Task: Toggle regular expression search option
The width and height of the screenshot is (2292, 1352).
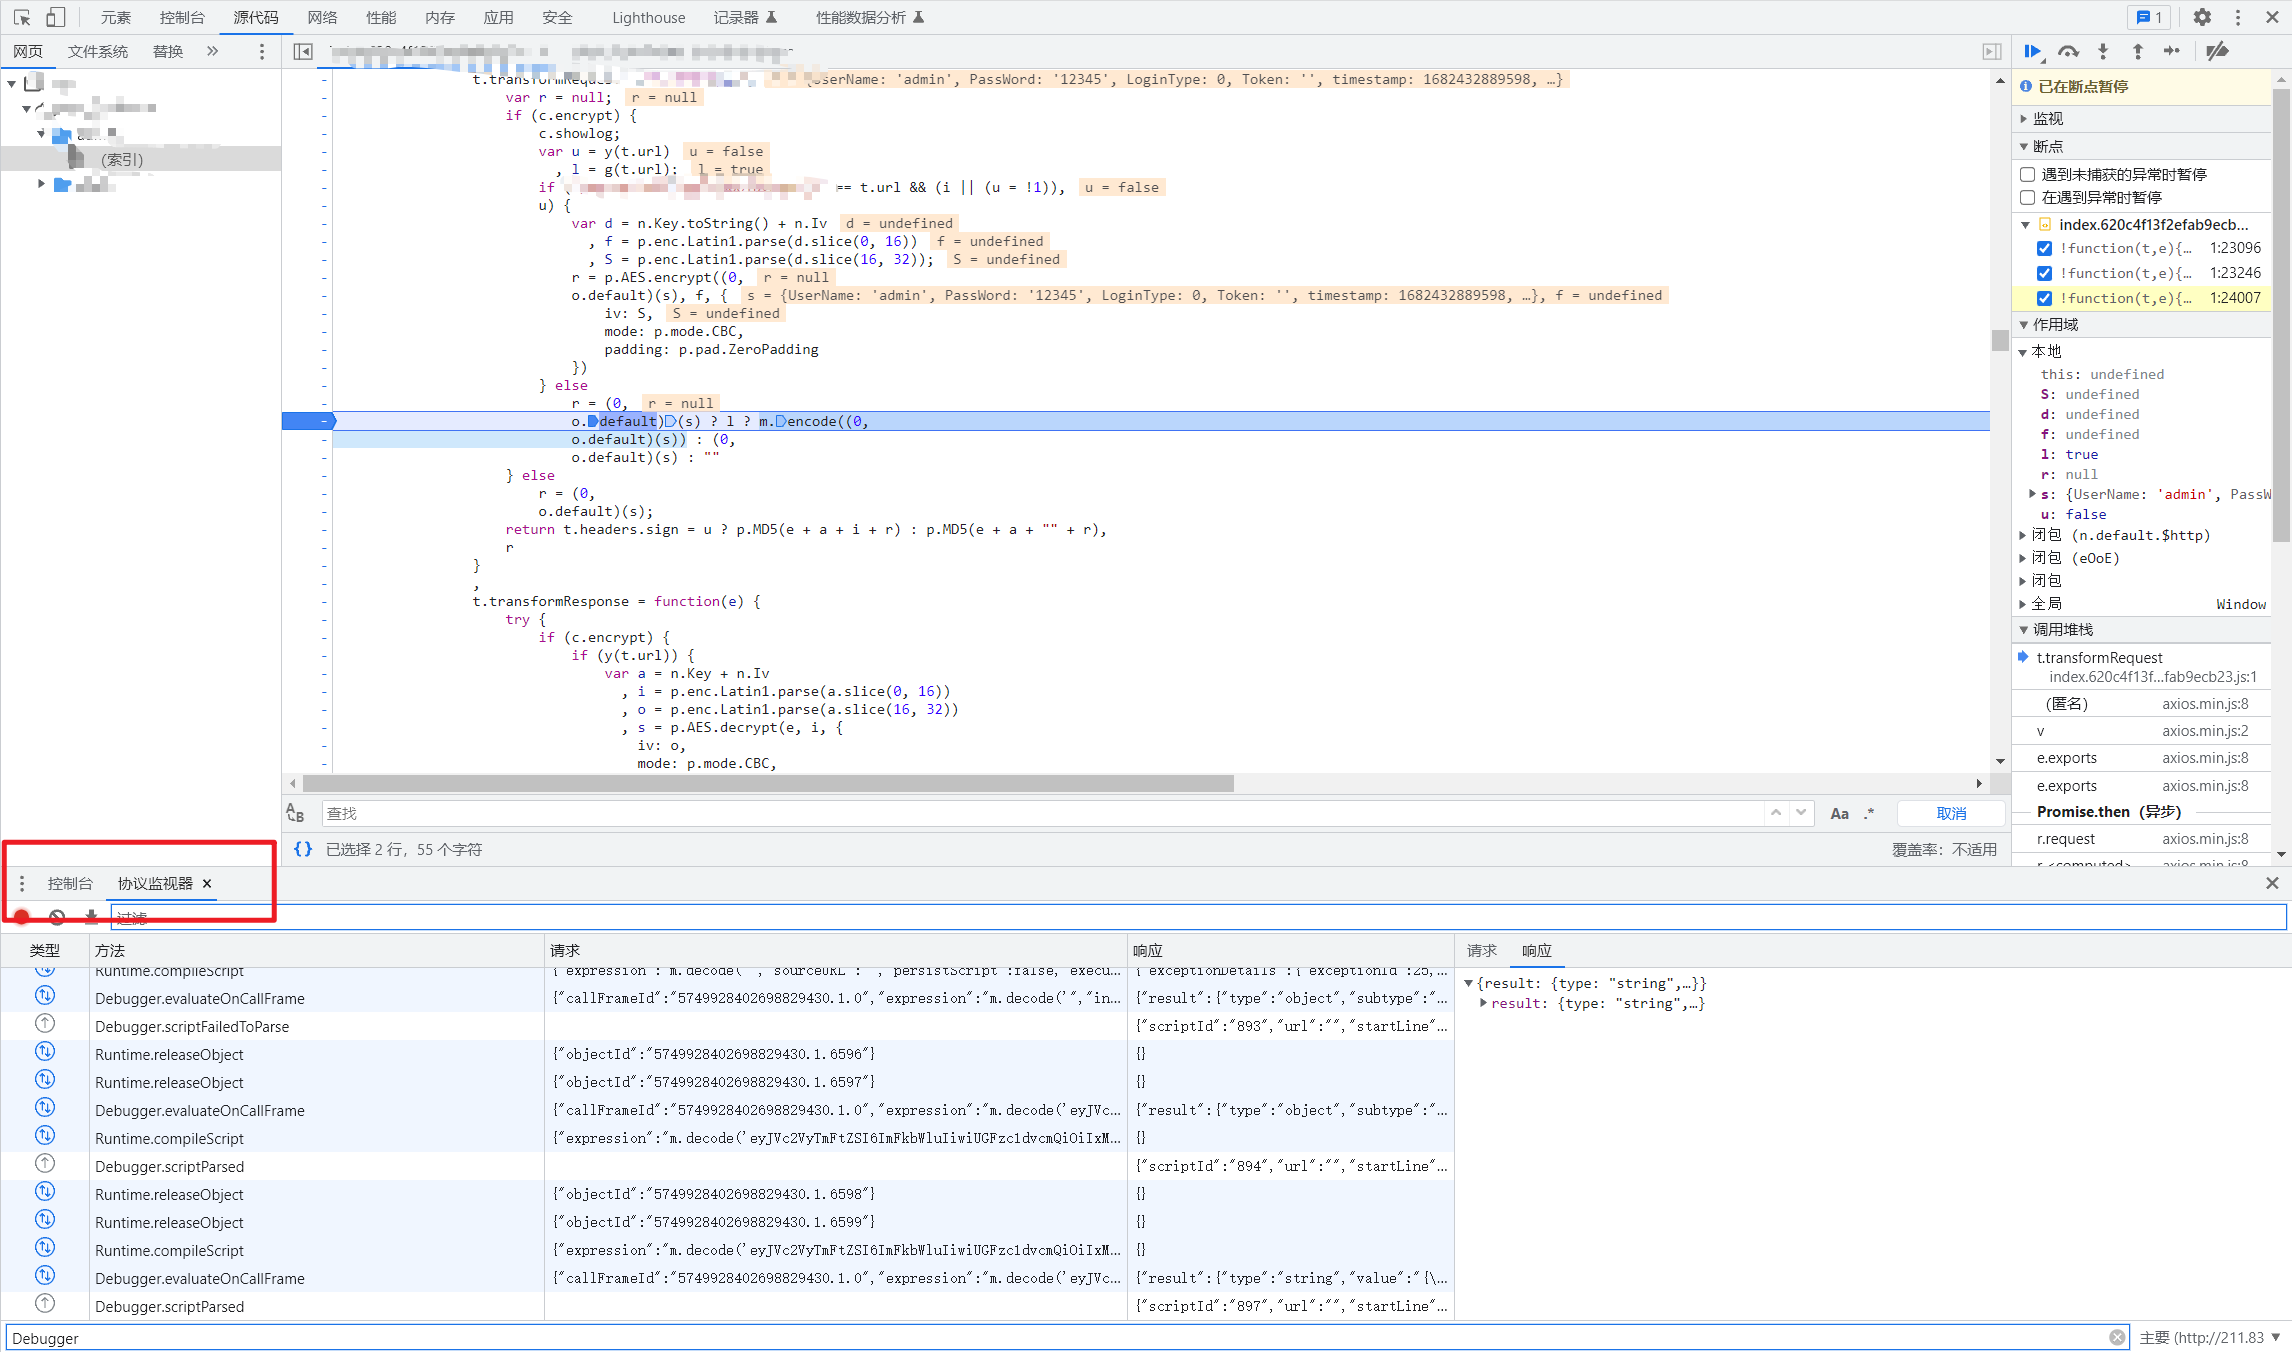Action: [x=1869, y=814]
